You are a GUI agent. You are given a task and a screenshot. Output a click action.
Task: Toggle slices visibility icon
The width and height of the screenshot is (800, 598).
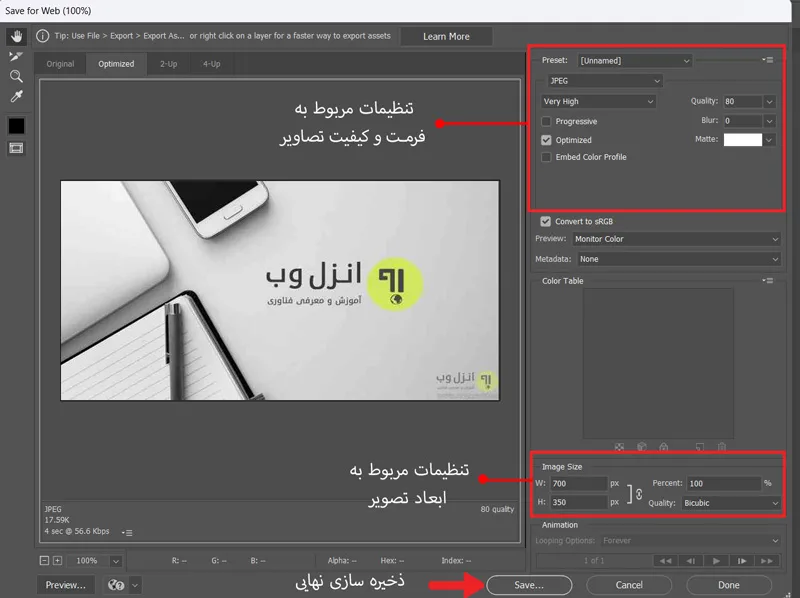pyautogui.click(x=16, y=148)
